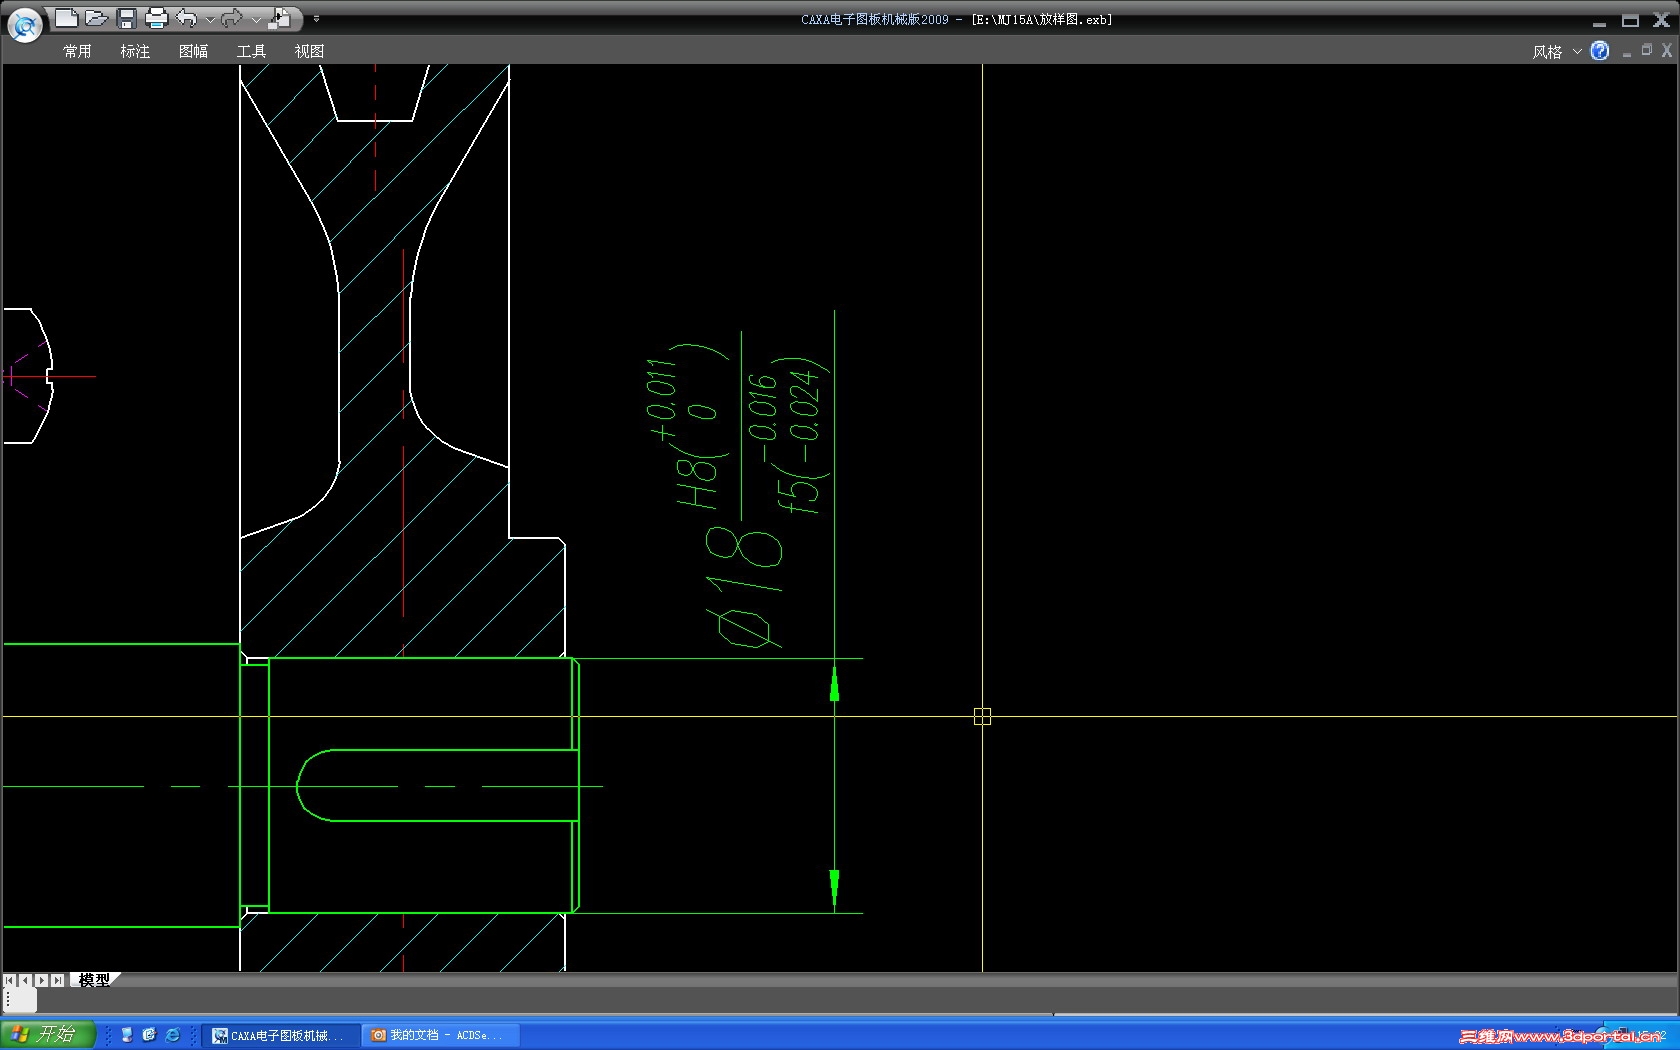
Task: Open the CAXA application menu orb
Action: pos(24,25)
